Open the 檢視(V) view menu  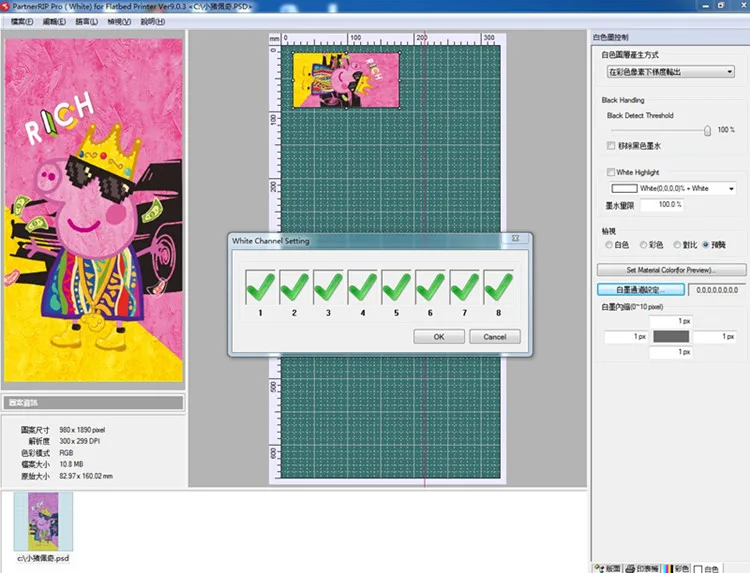(x=119, y=22)
